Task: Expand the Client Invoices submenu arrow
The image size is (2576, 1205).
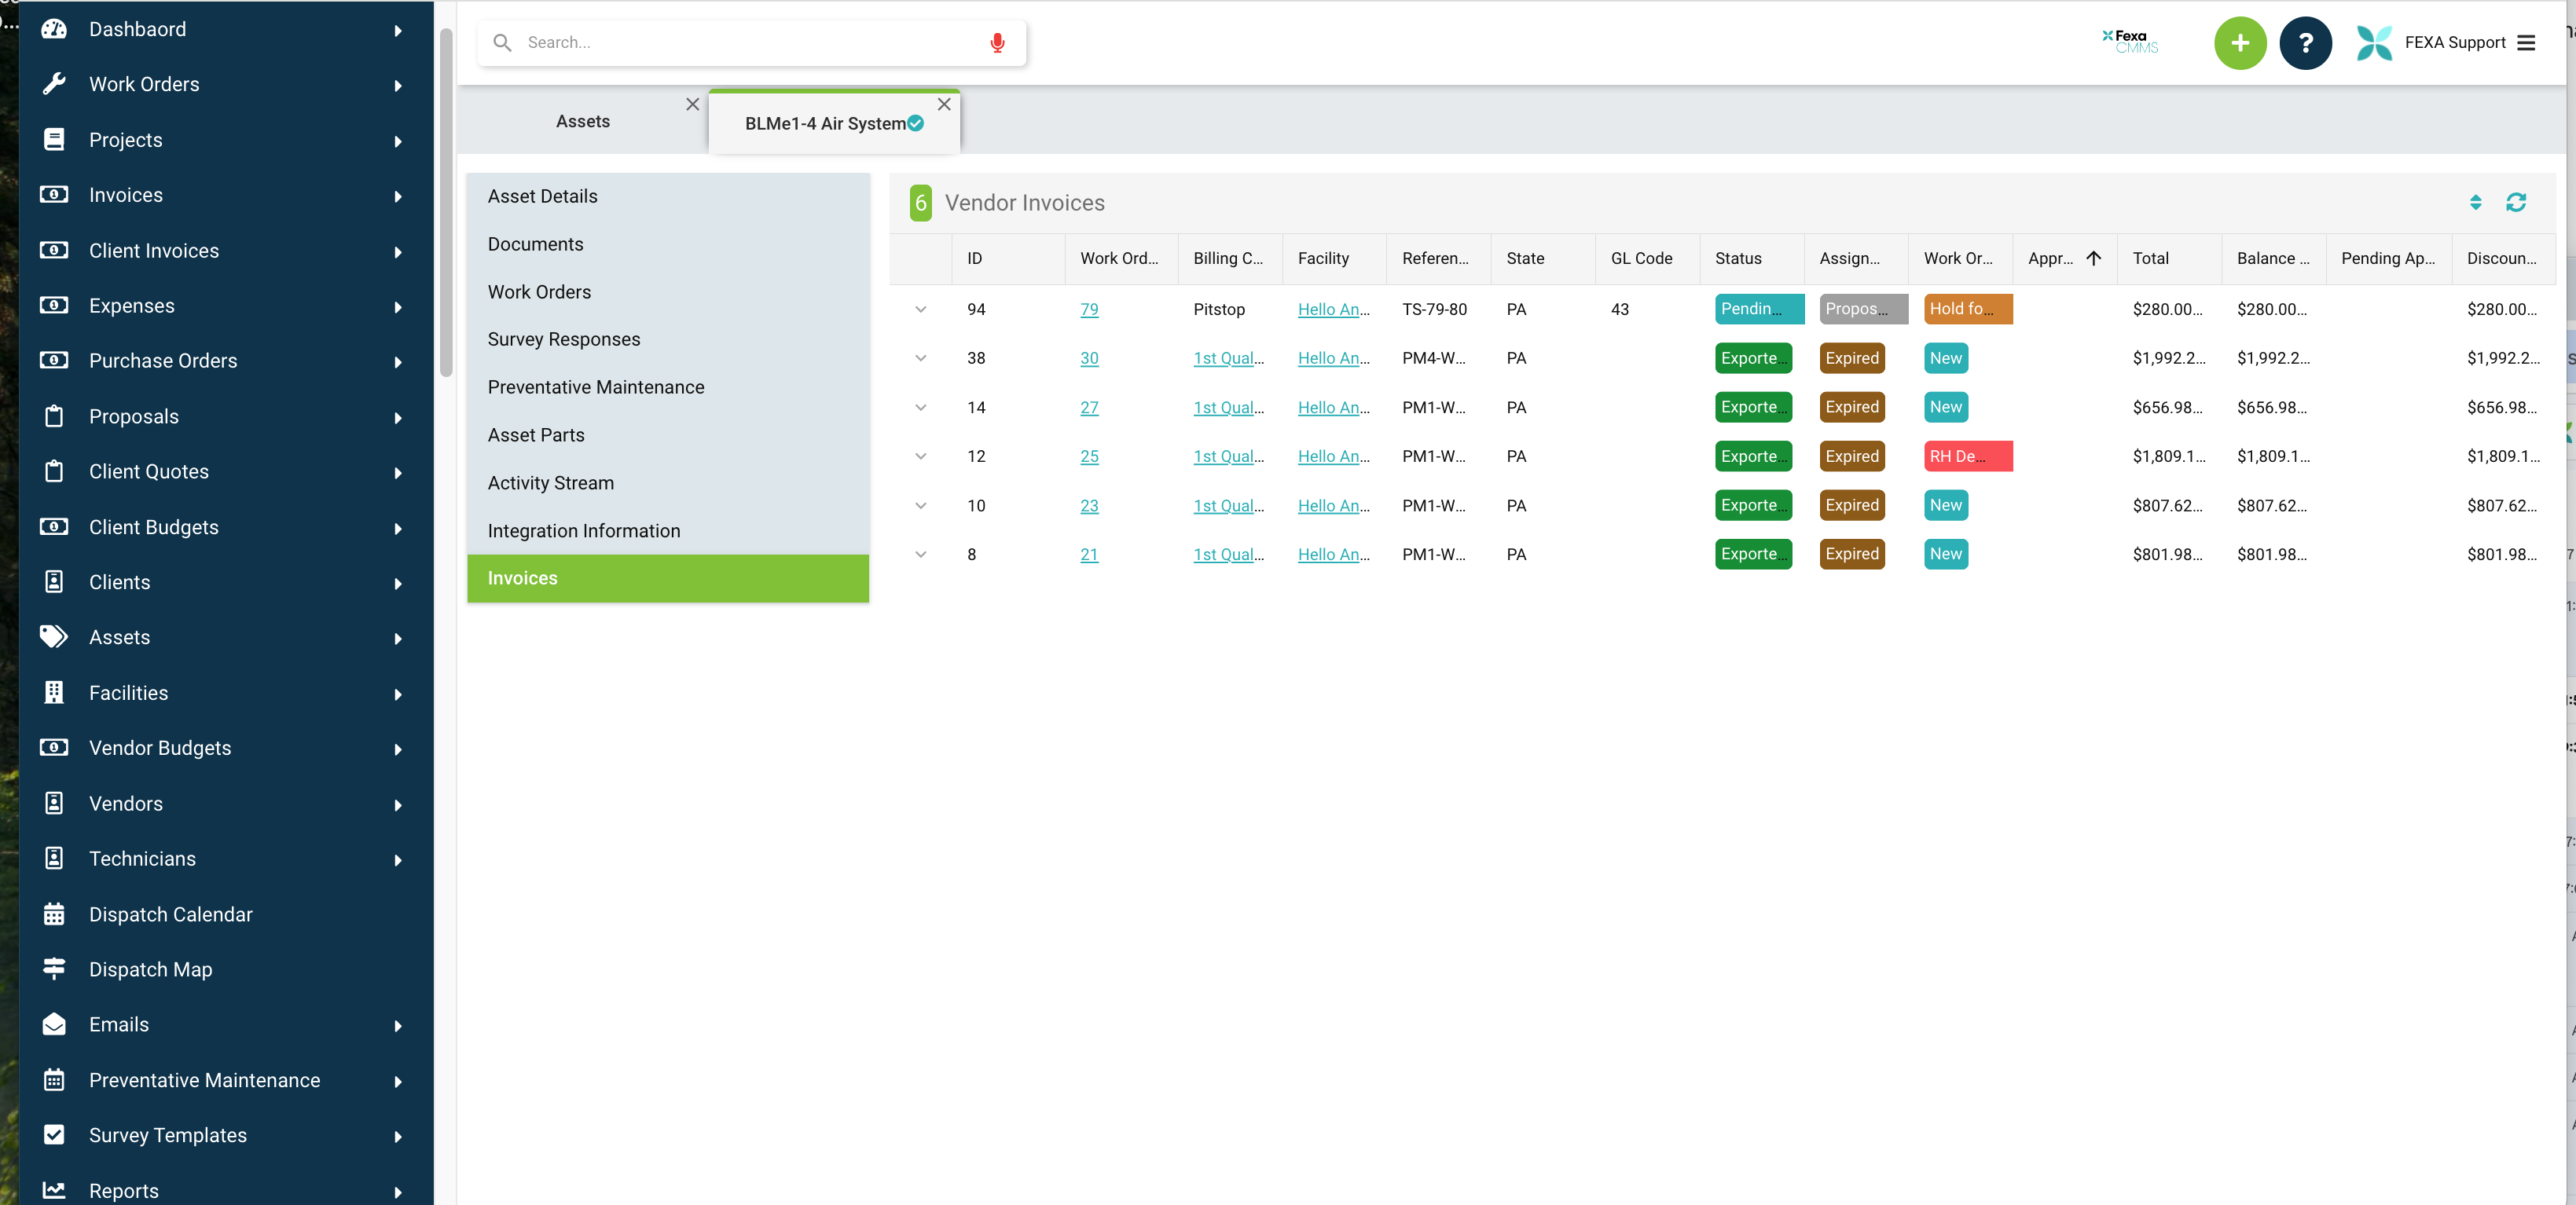Action: click(x=398, y=252)
